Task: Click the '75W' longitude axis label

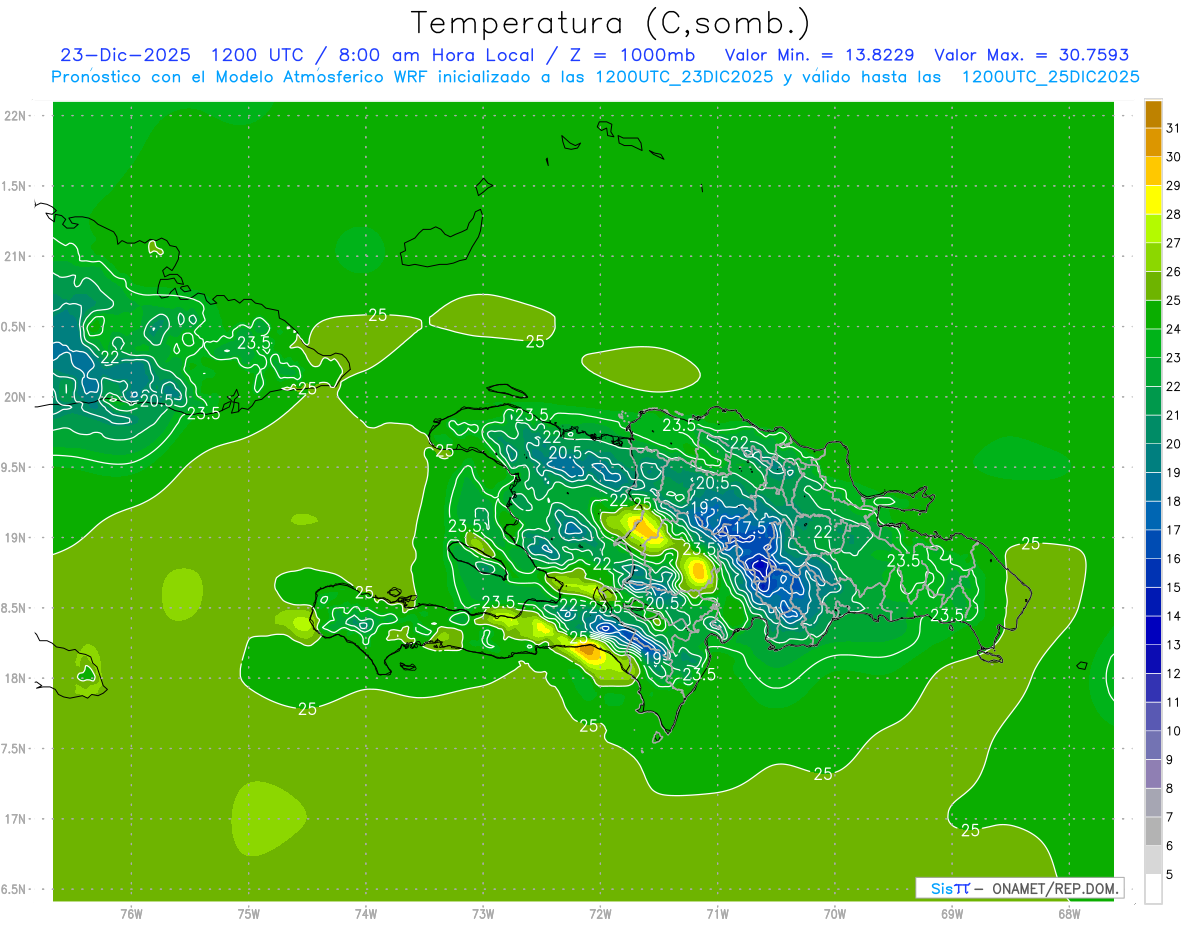Action: pyautogui.click(x=249, y=913)
